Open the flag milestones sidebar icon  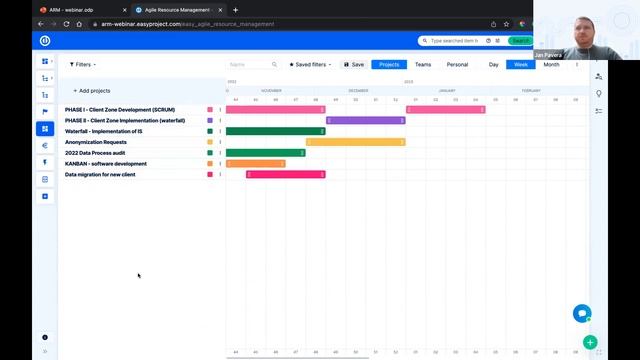(x=45, y=112)
